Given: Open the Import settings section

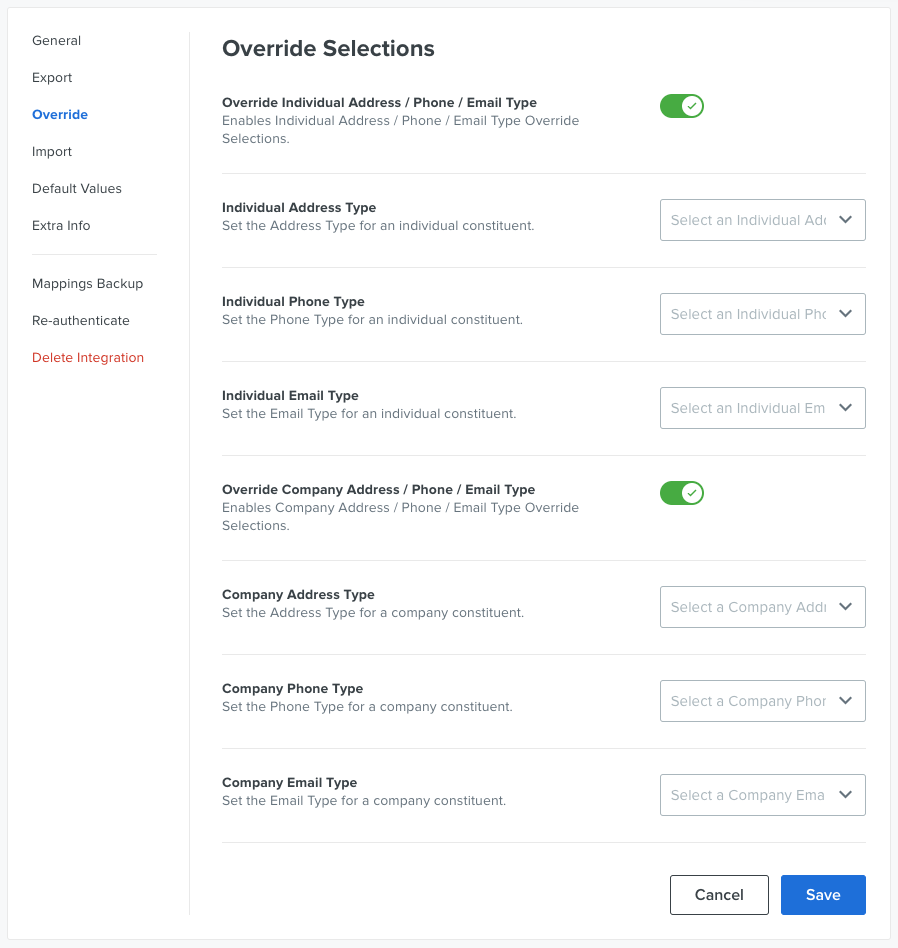Looking at the screenshot, I should pos(52,151).
